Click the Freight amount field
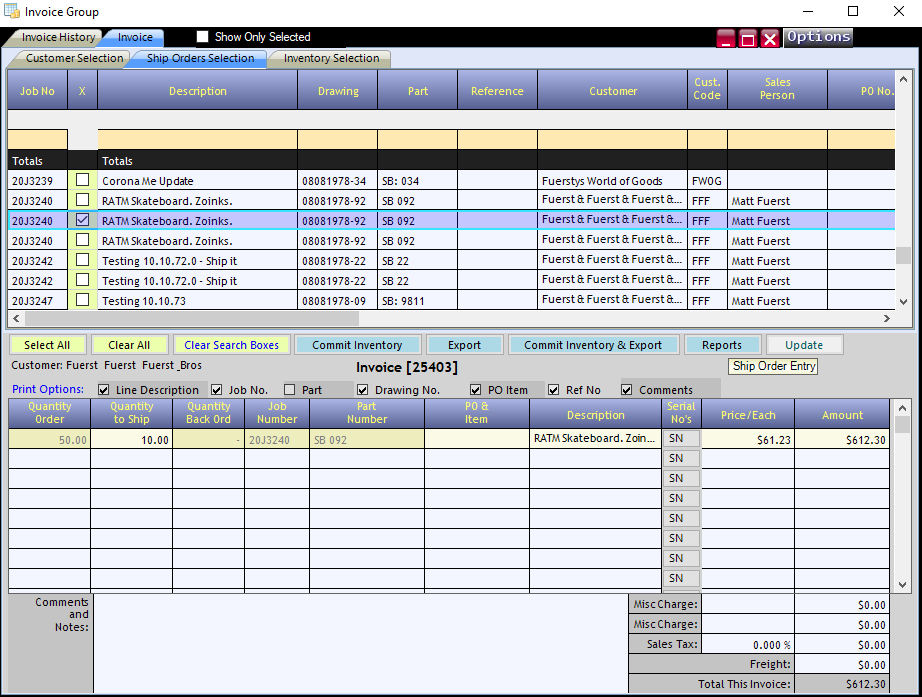The width and height of the screenshot is (922, 697). 842,665
